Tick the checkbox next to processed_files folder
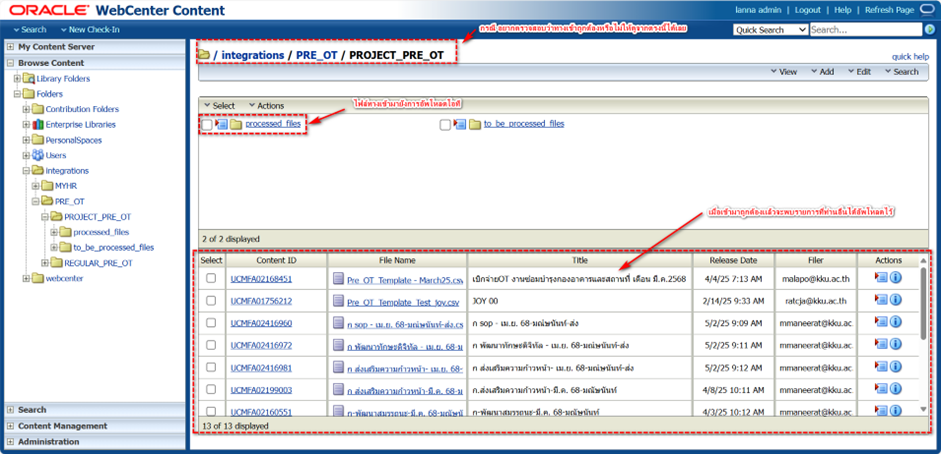The width and height of the screenshot is (941, 454). click(x=206, y=125)
